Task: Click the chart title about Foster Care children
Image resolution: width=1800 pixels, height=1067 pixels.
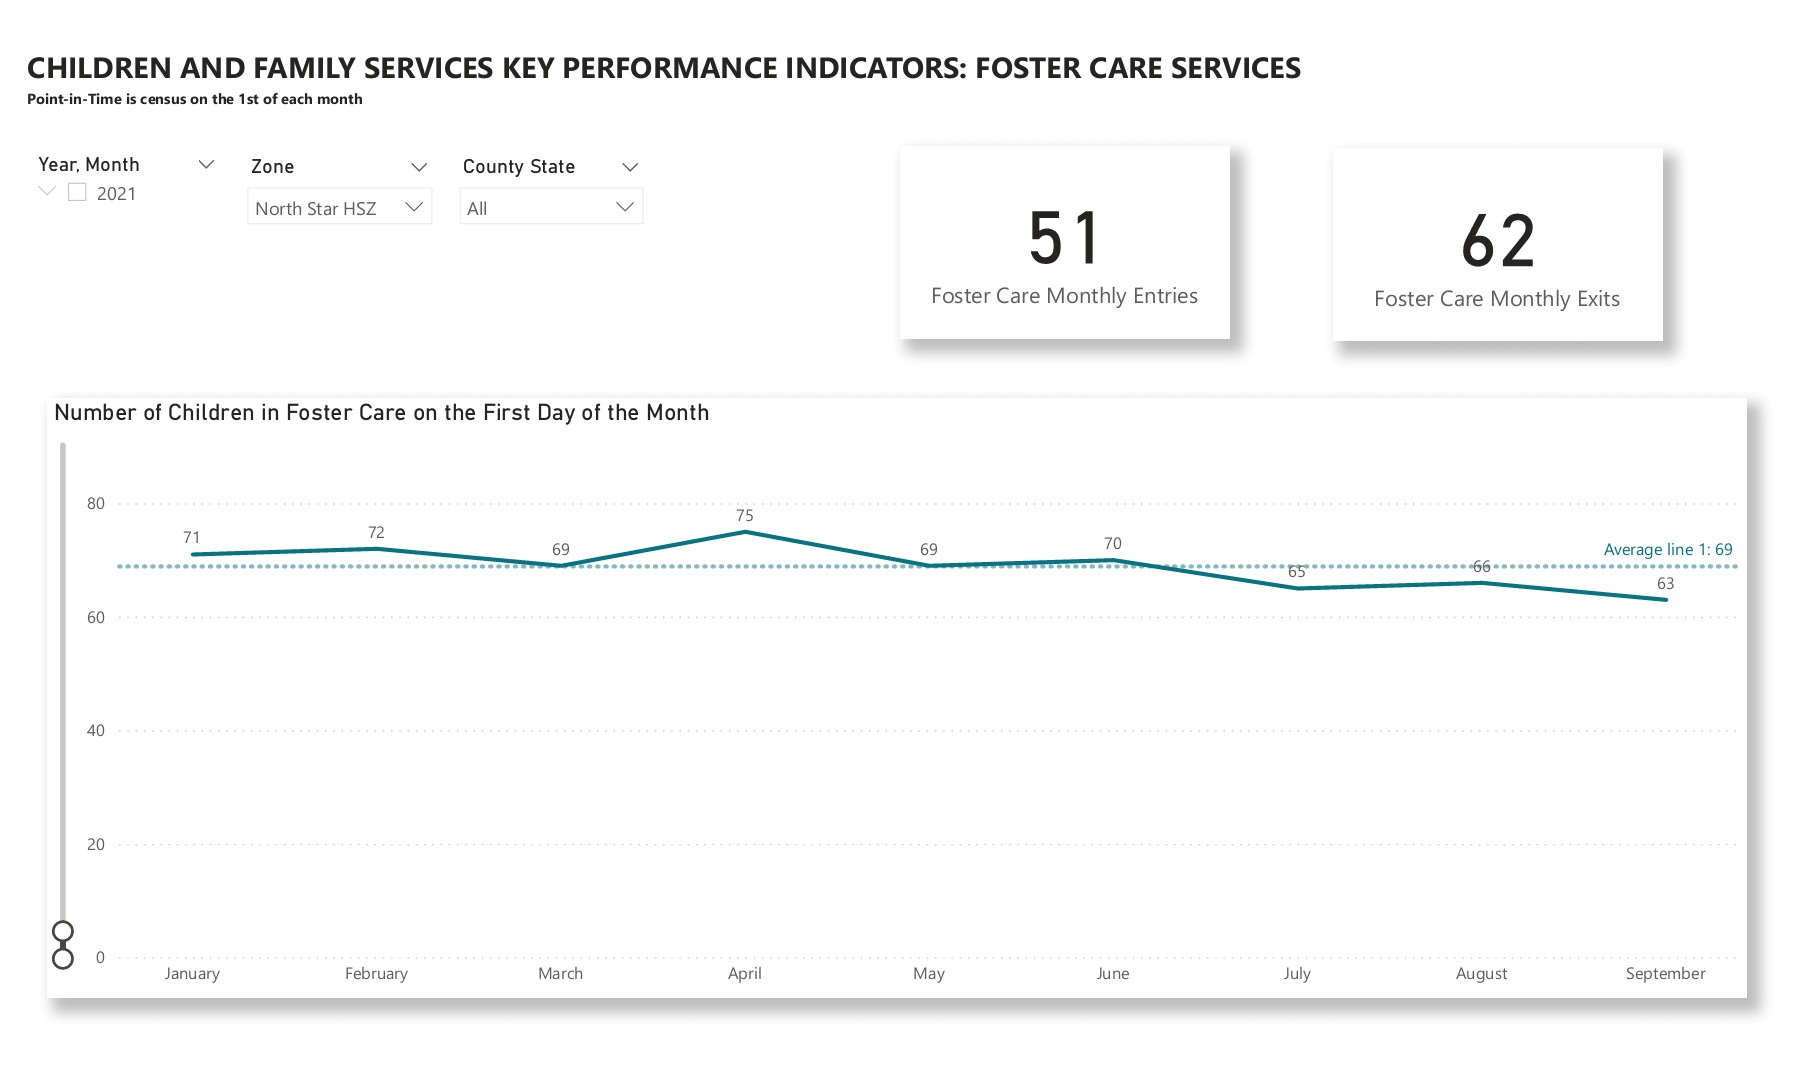Action: tap(382, 411)
